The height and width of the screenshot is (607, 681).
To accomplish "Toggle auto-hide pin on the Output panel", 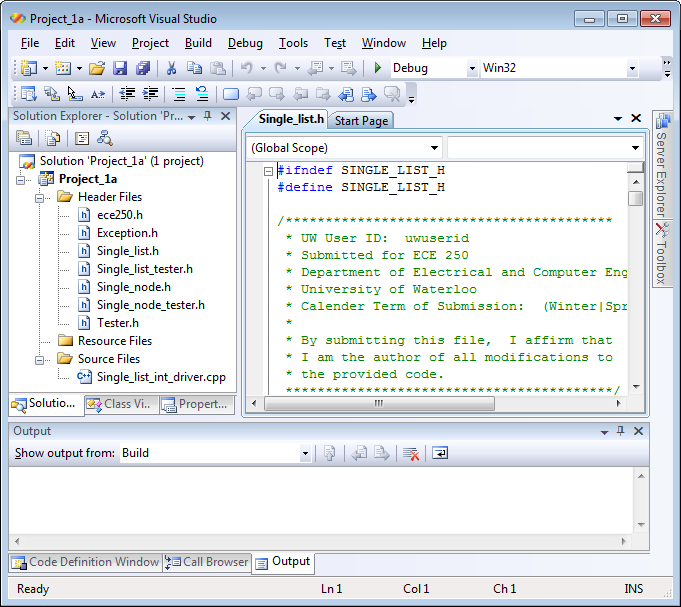I will coord(619,431).
